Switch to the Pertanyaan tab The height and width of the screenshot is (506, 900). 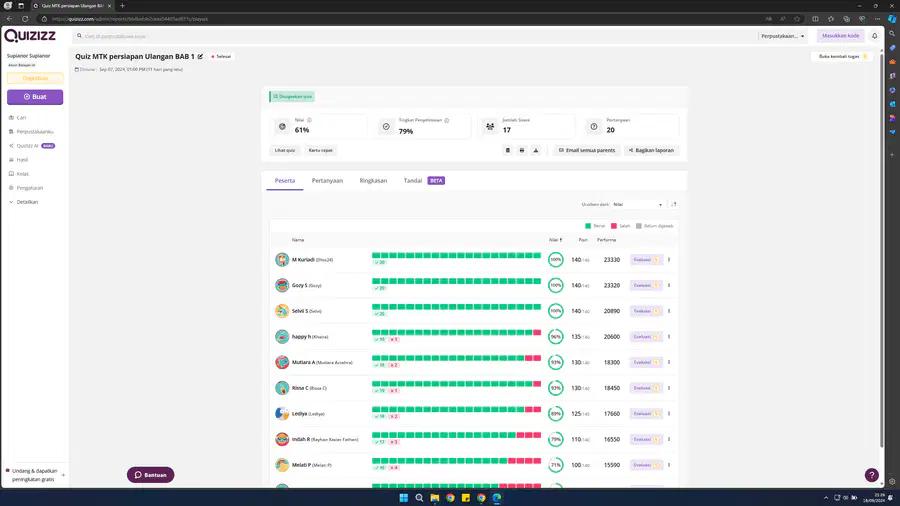tap(327, 181)
